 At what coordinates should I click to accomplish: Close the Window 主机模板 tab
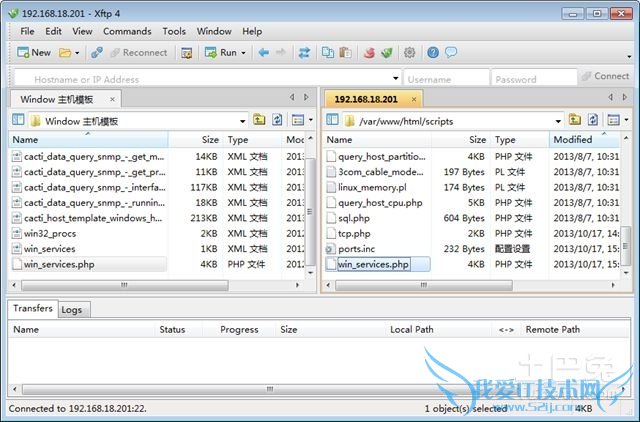point(112,99)
